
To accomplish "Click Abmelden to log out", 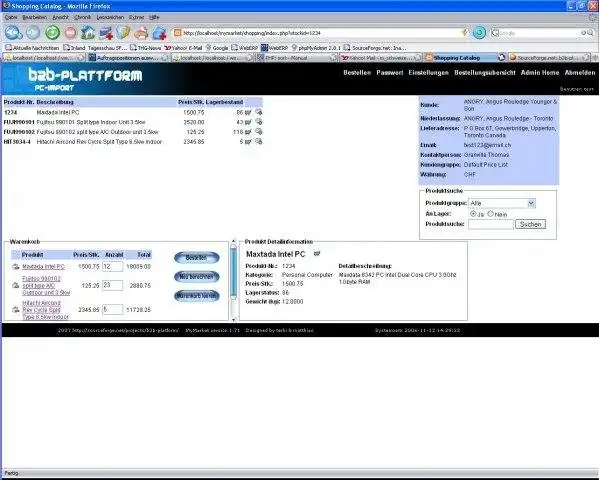I will (x=580, y=73).
